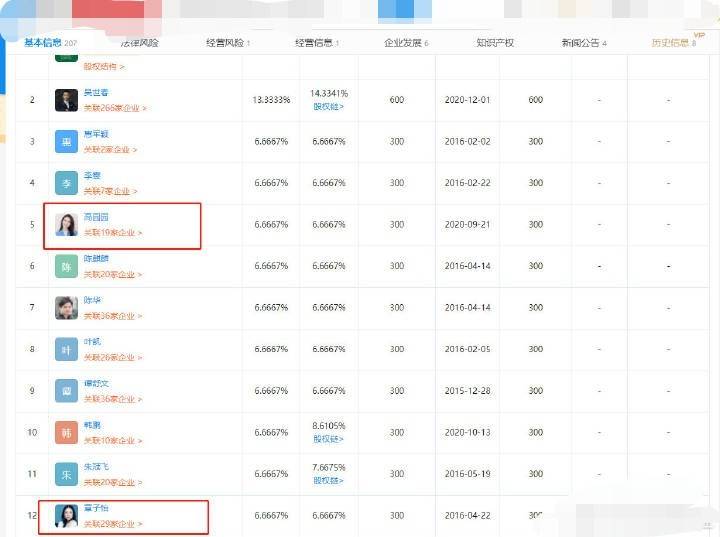Click the date 2016-05-19

pos(467,474)
